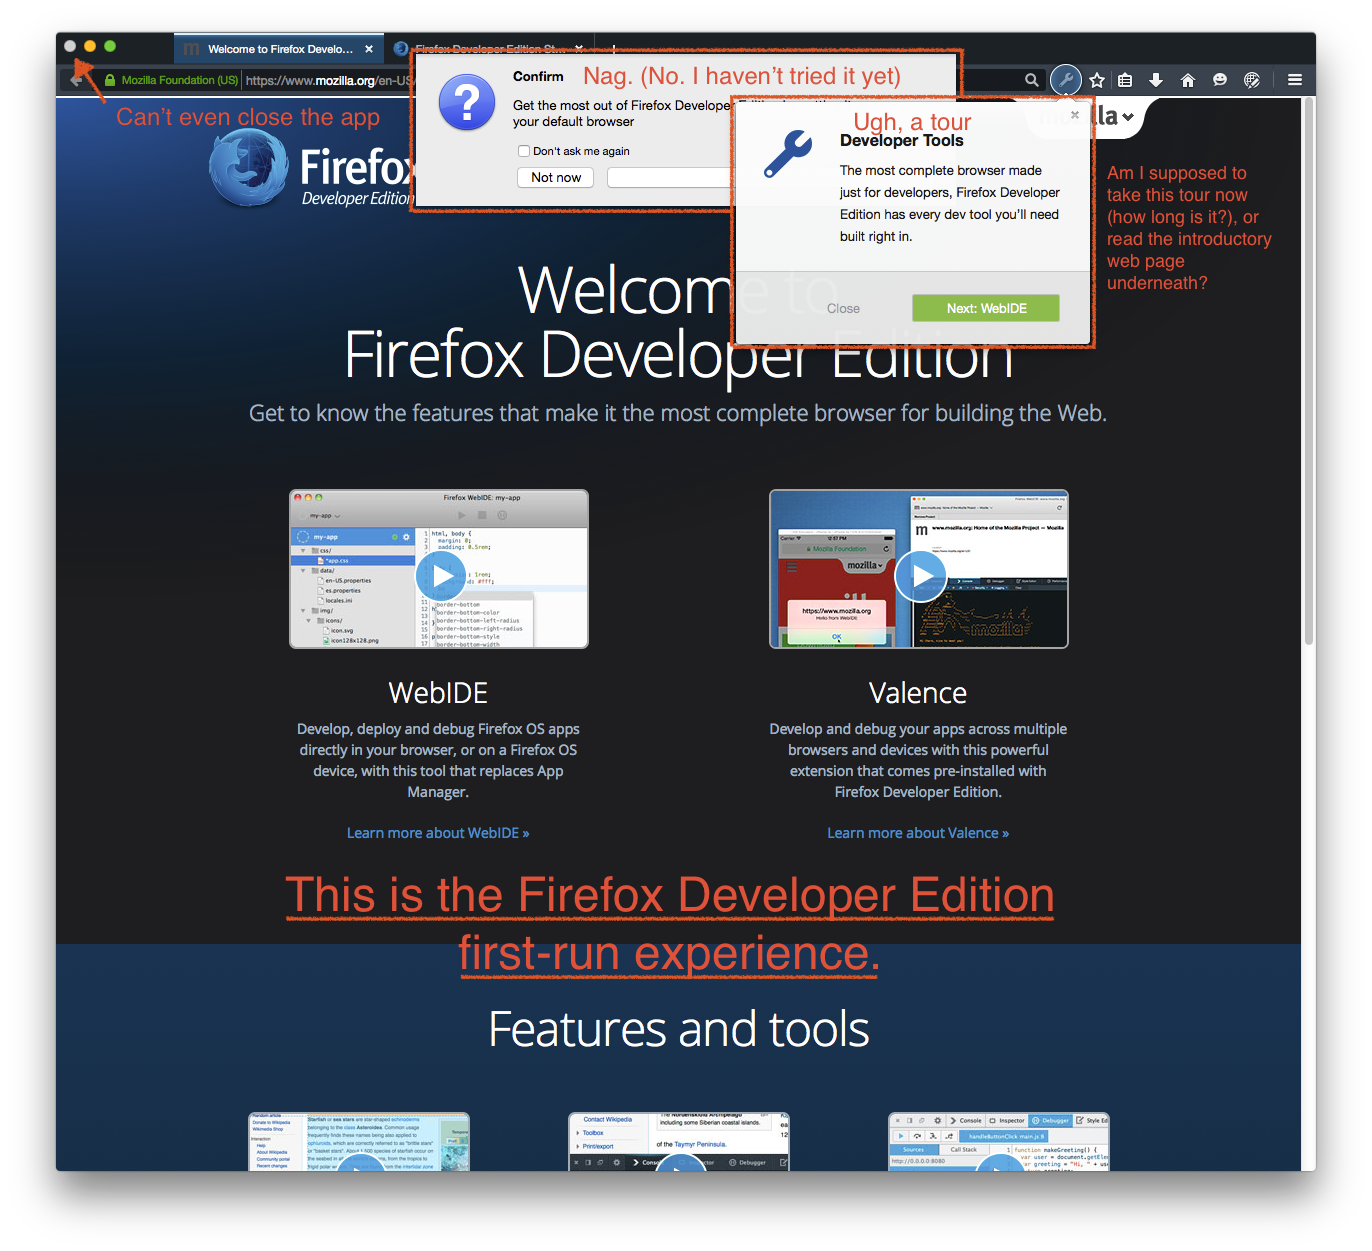Start a Firefox Hello conversation with the smiley icon
This screenshot has width=1372, height=1251.
click(x=1220, y=79)
